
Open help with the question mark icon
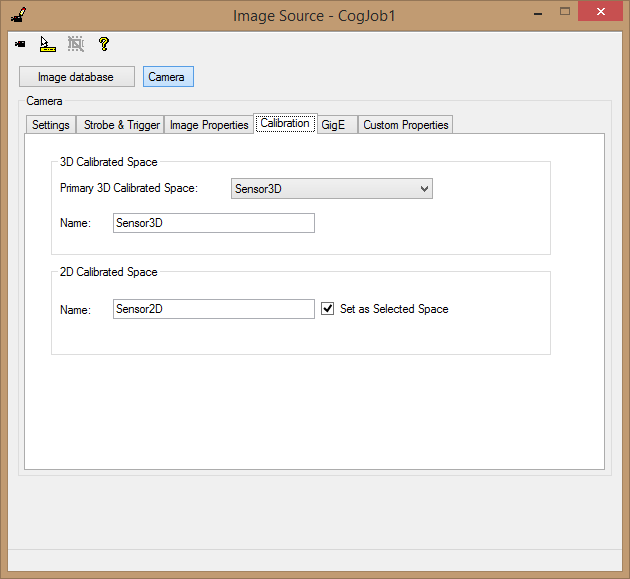104,44
